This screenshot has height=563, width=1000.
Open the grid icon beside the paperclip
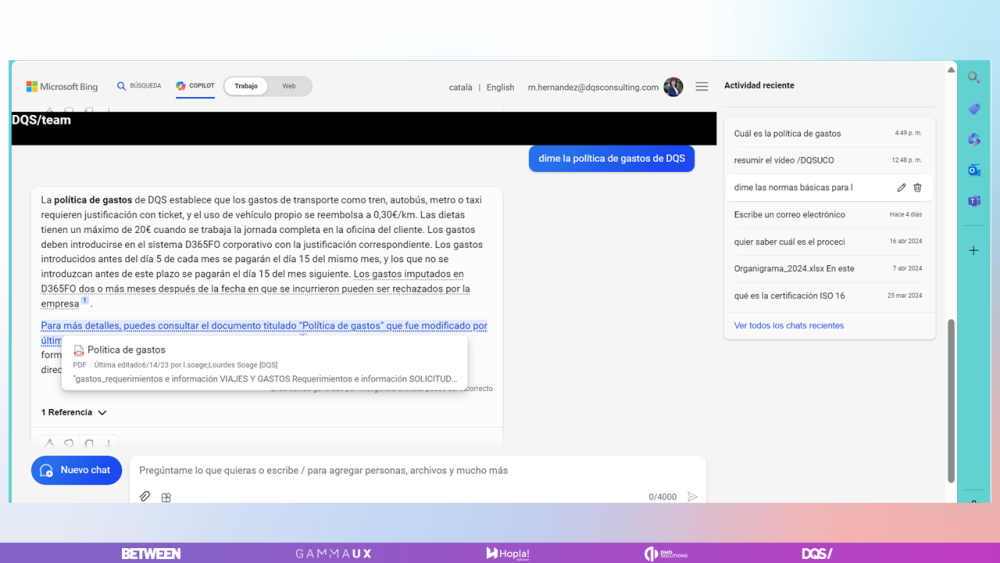[166, 497]
